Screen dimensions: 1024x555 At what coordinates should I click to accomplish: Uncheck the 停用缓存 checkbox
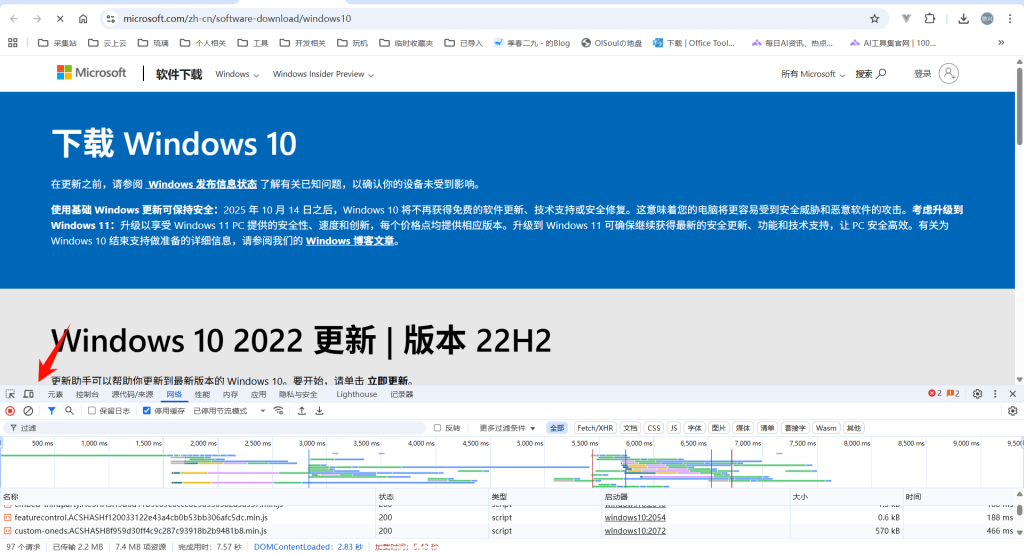[147, 411]
